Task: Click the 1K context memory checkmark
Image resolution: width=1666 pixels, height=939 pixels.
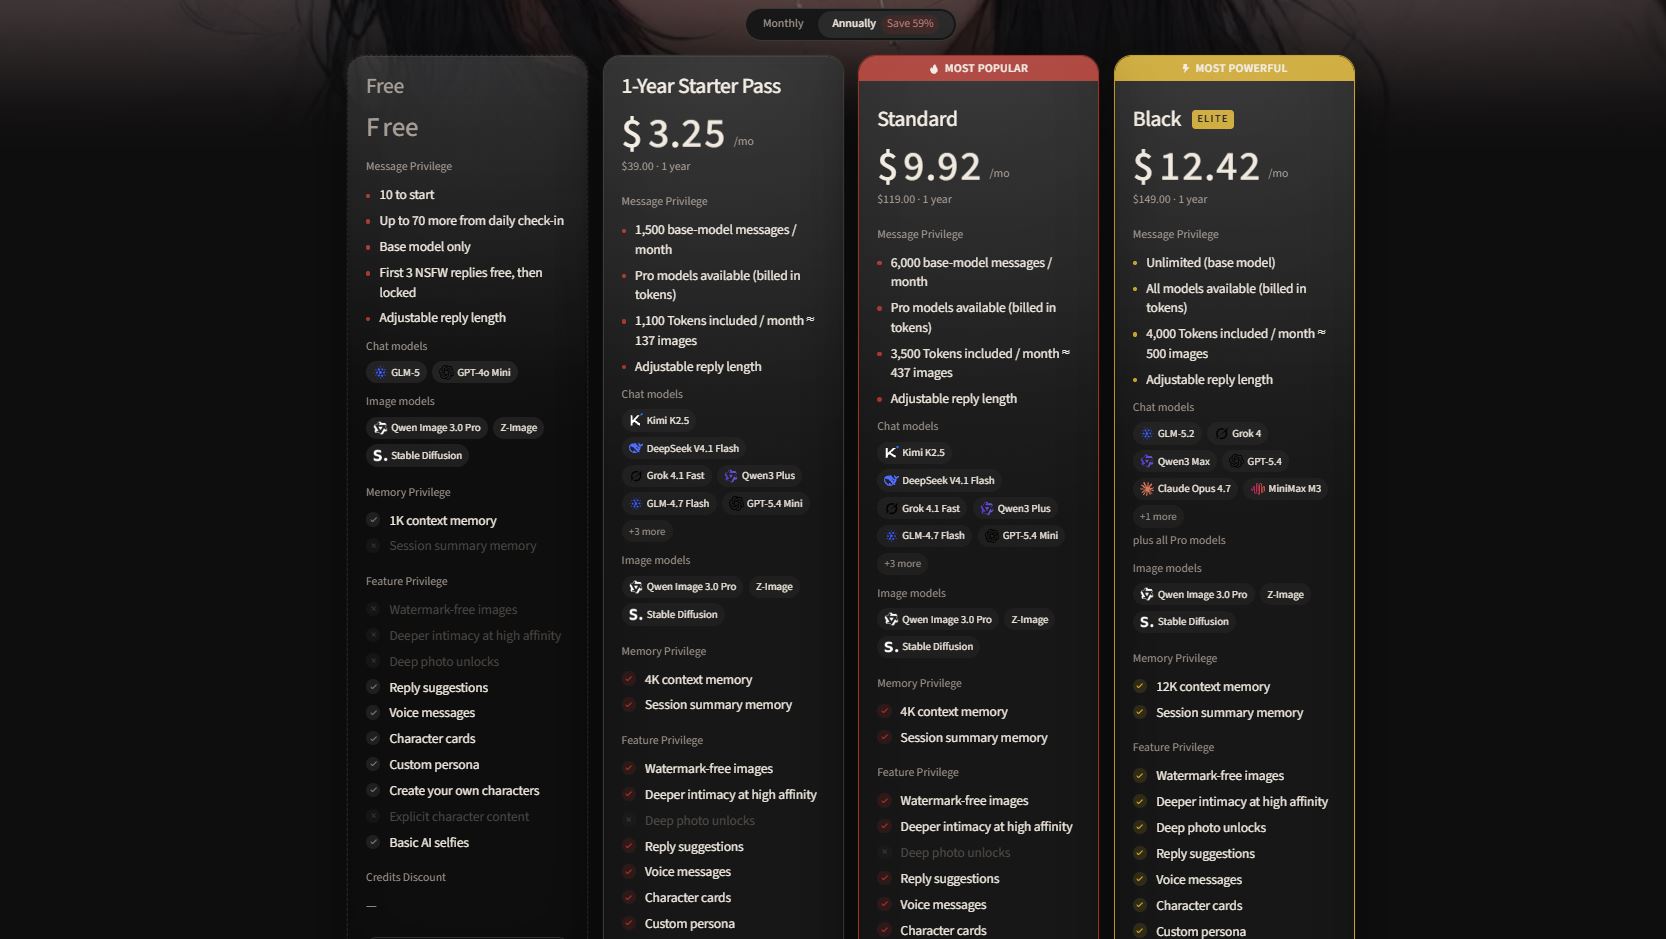Action: pyautogui.click(x=373, y=520)
